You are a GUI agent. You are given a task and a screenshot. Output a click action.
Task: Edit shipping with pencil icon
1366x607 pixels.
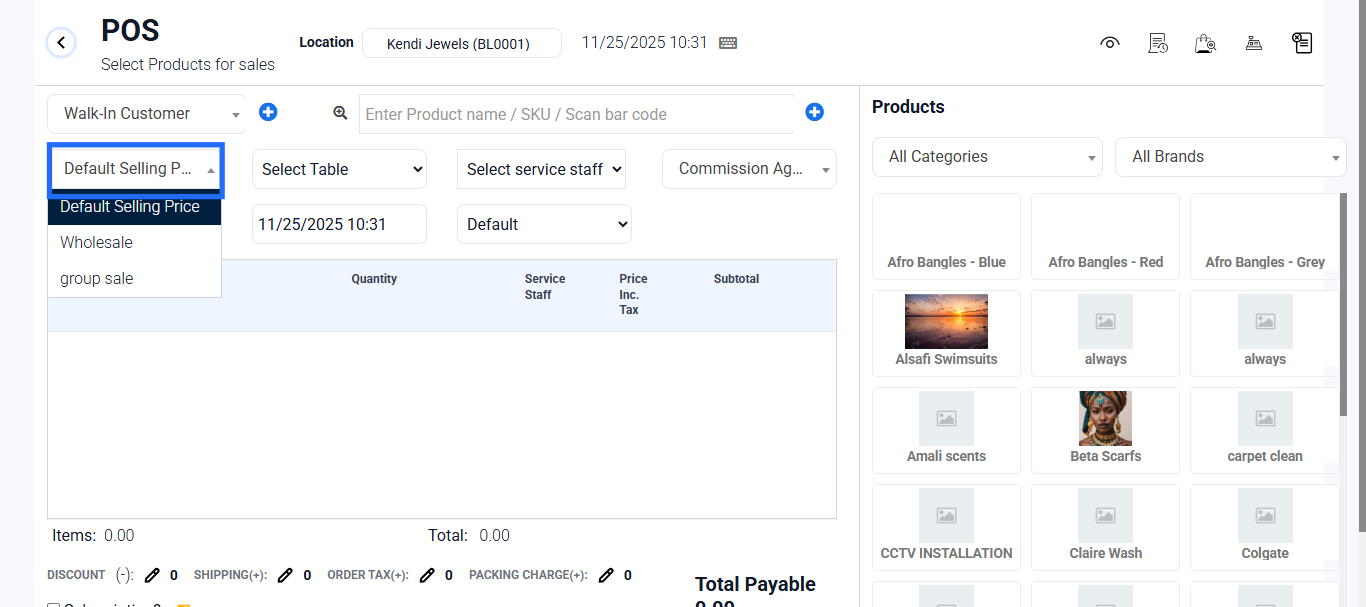(285, 575)
